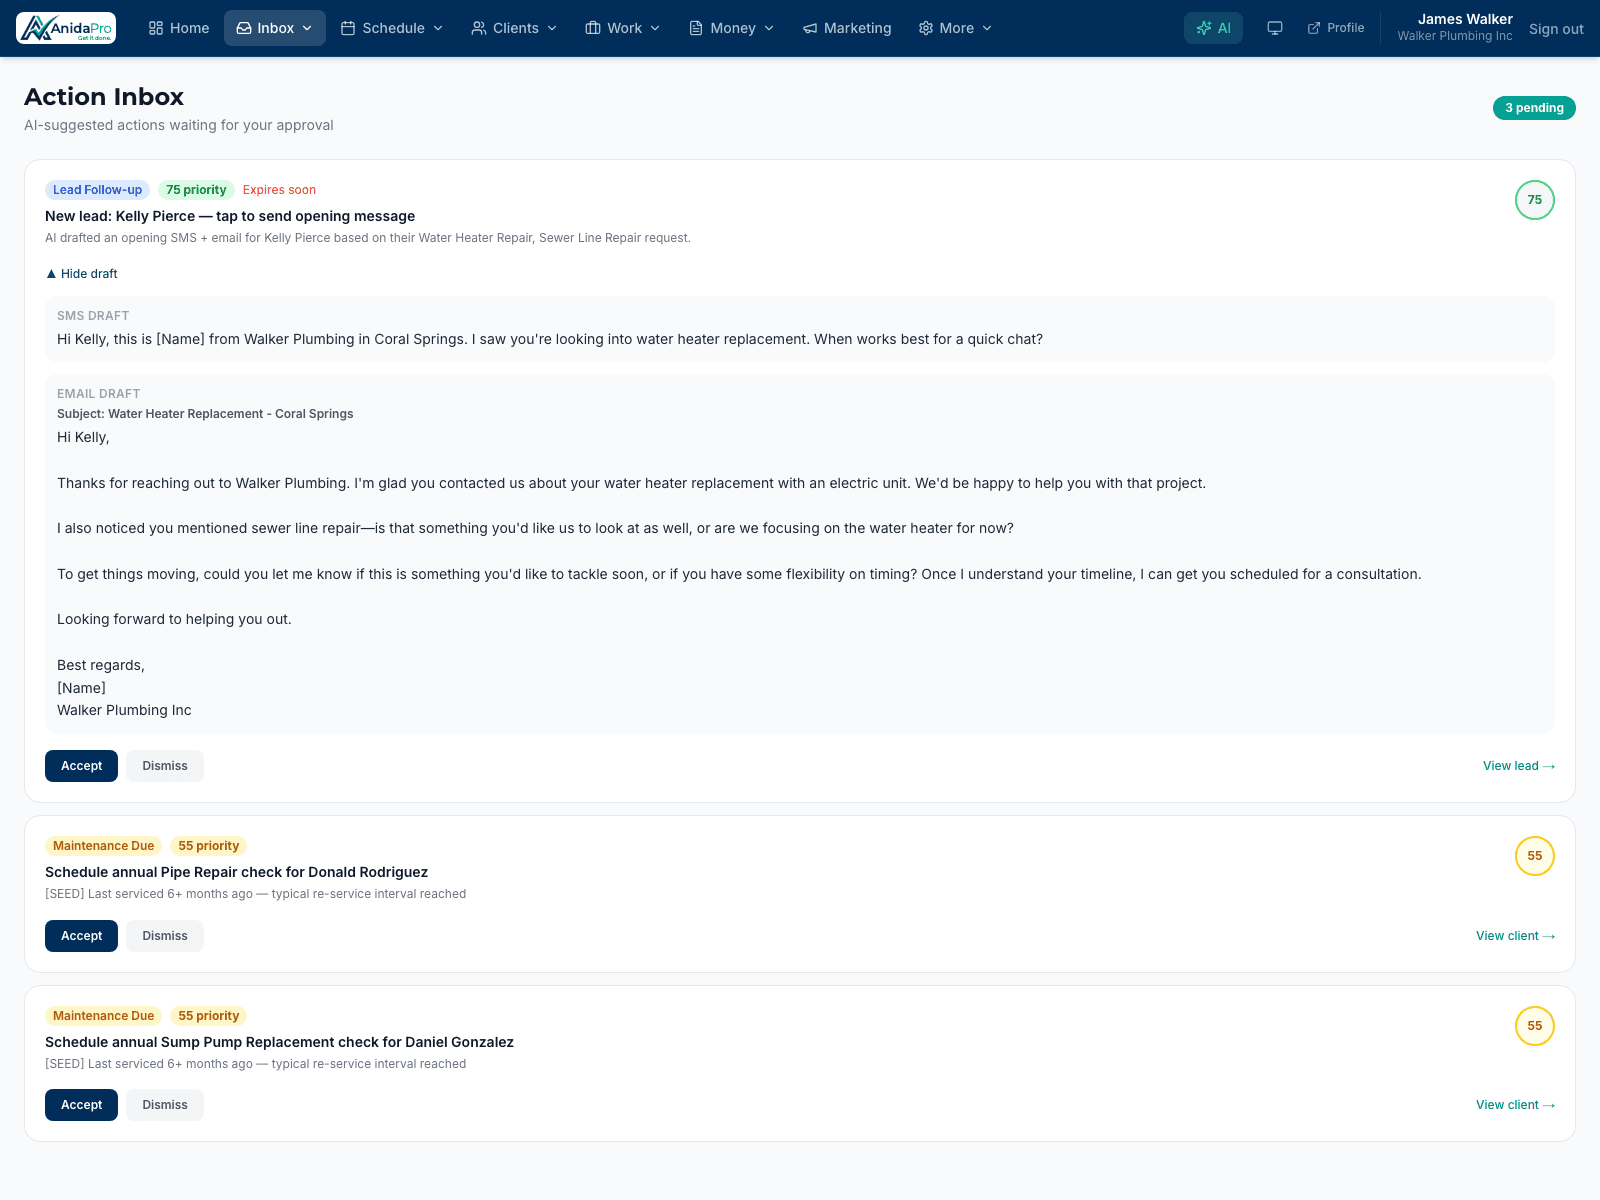Image resolution: width=1600 pixels, height=1200 pixels.
Task: Click the Walker Plumbing Inc company label
Action: point(1455,36)
